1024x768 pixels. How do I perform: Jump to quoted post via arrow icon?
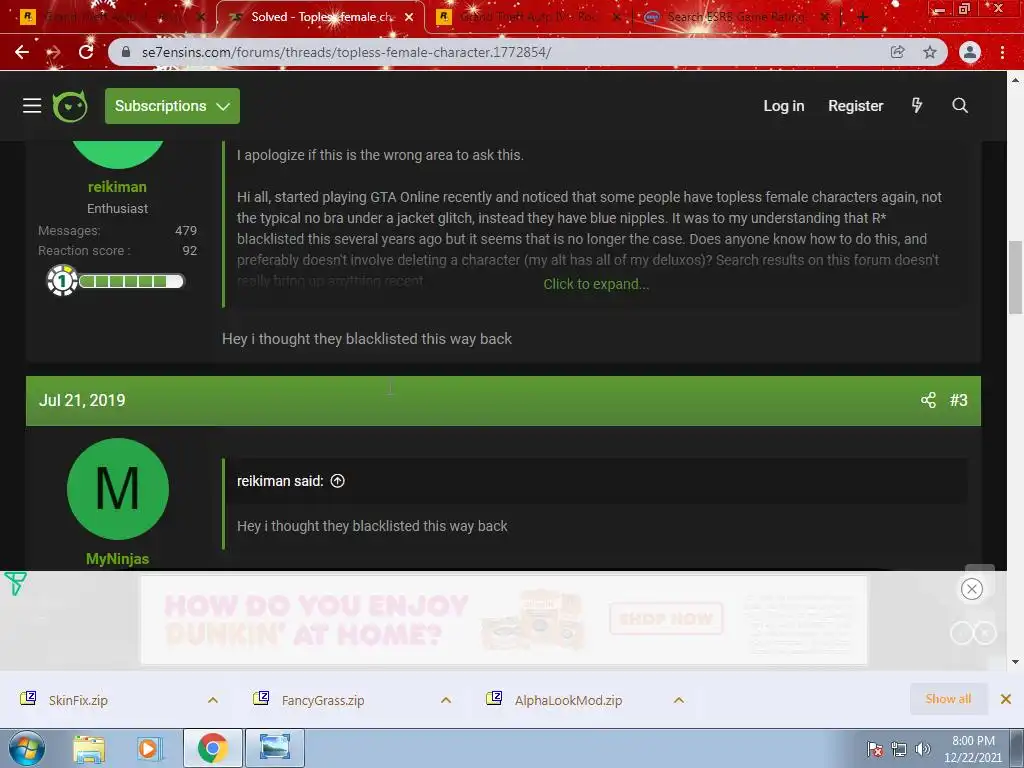coord(338,481)
